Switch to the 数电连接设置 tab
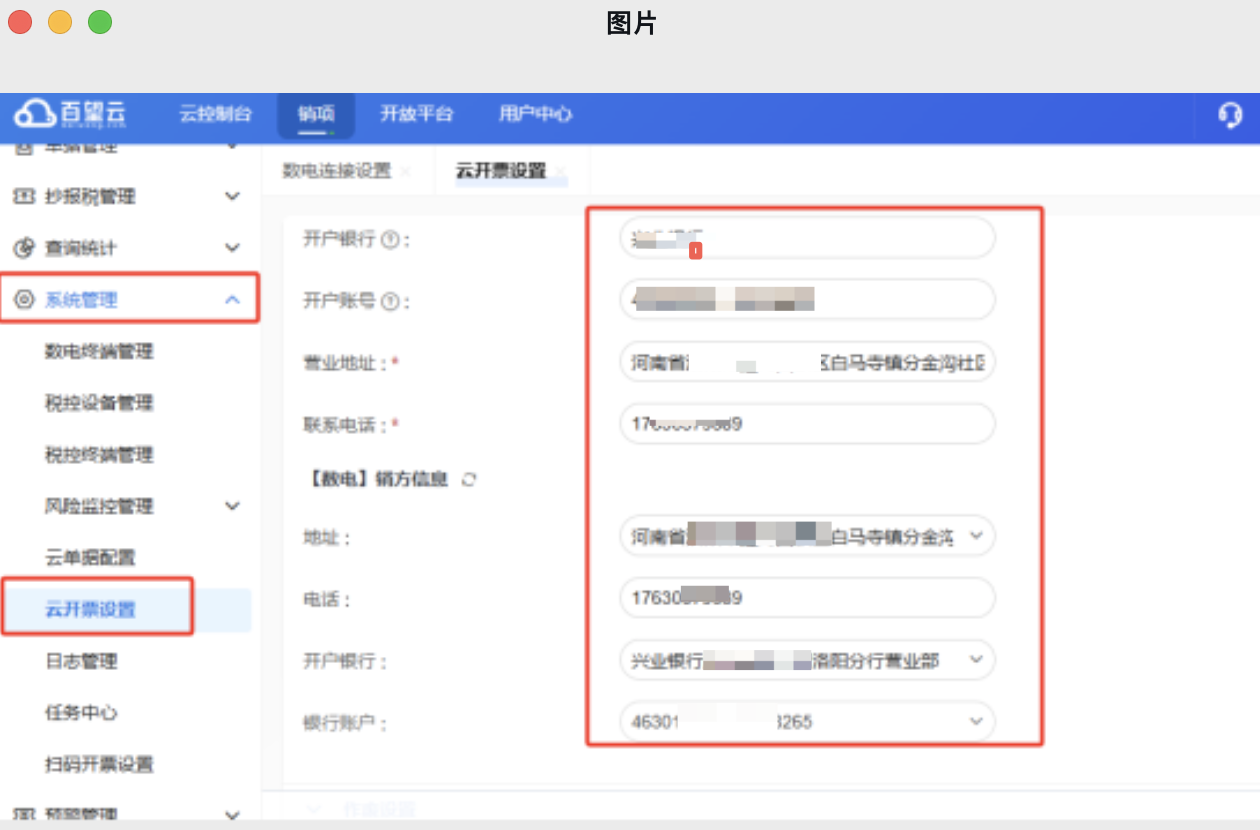The width and height of the screenshot is (1260, 830). tap(337, 171)
